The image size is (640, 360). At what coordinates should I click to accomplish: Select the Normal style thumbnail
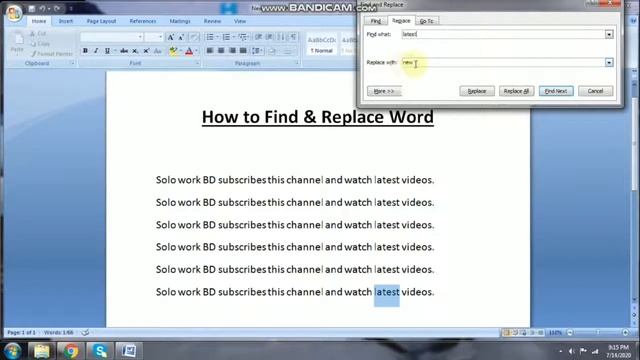click(322, 45)
